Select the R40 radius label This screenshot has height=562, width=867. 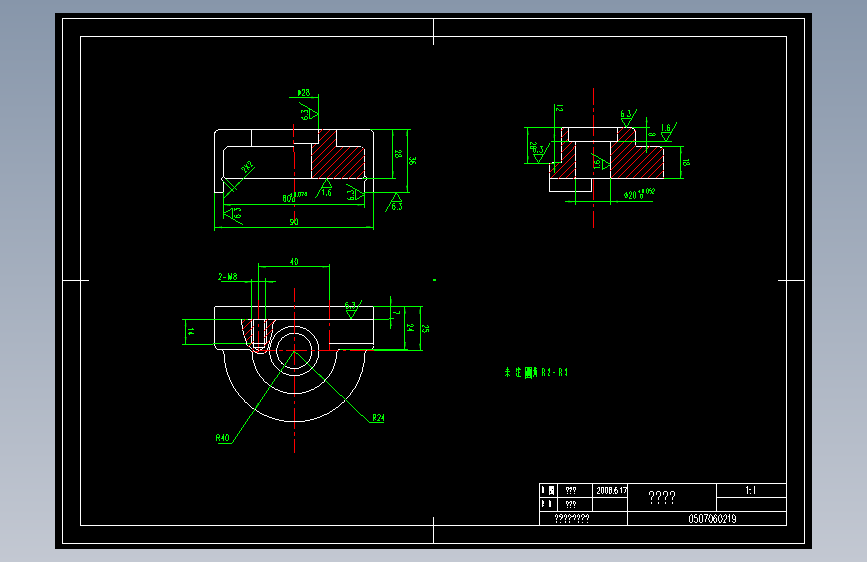coord(222,438)
